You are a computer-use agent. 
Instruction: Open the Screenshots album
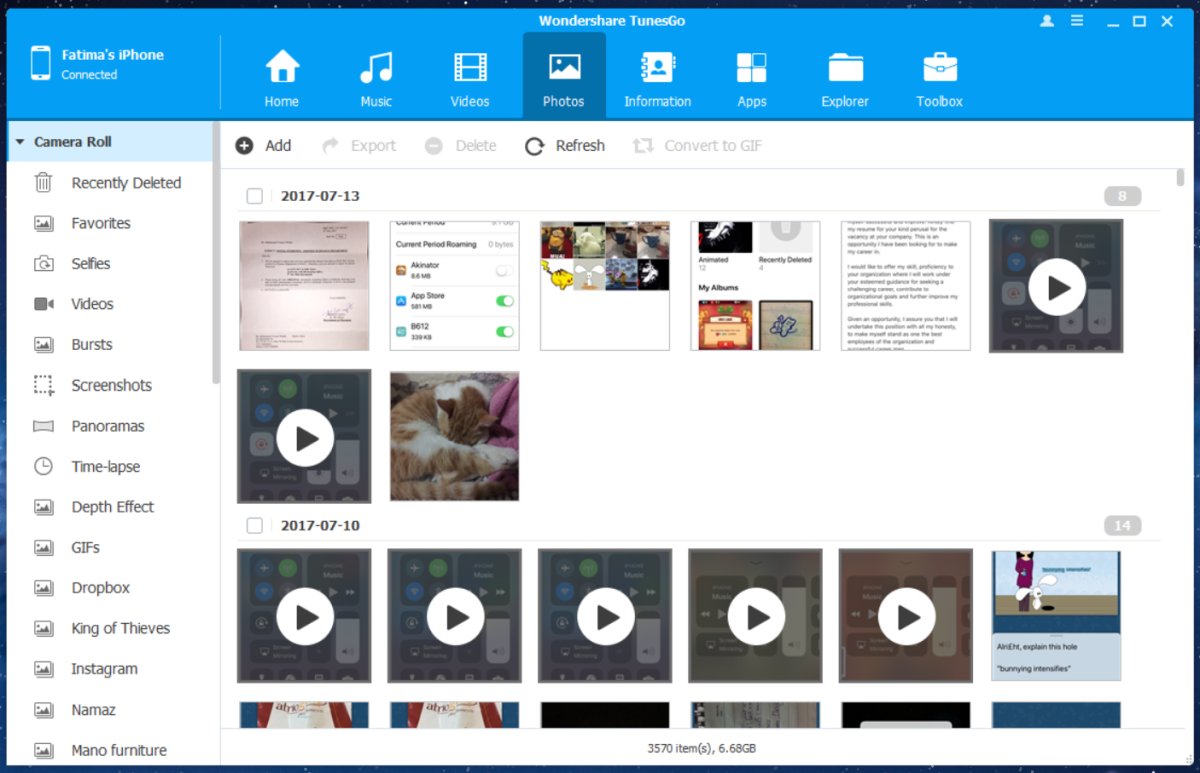pos(110,385)
